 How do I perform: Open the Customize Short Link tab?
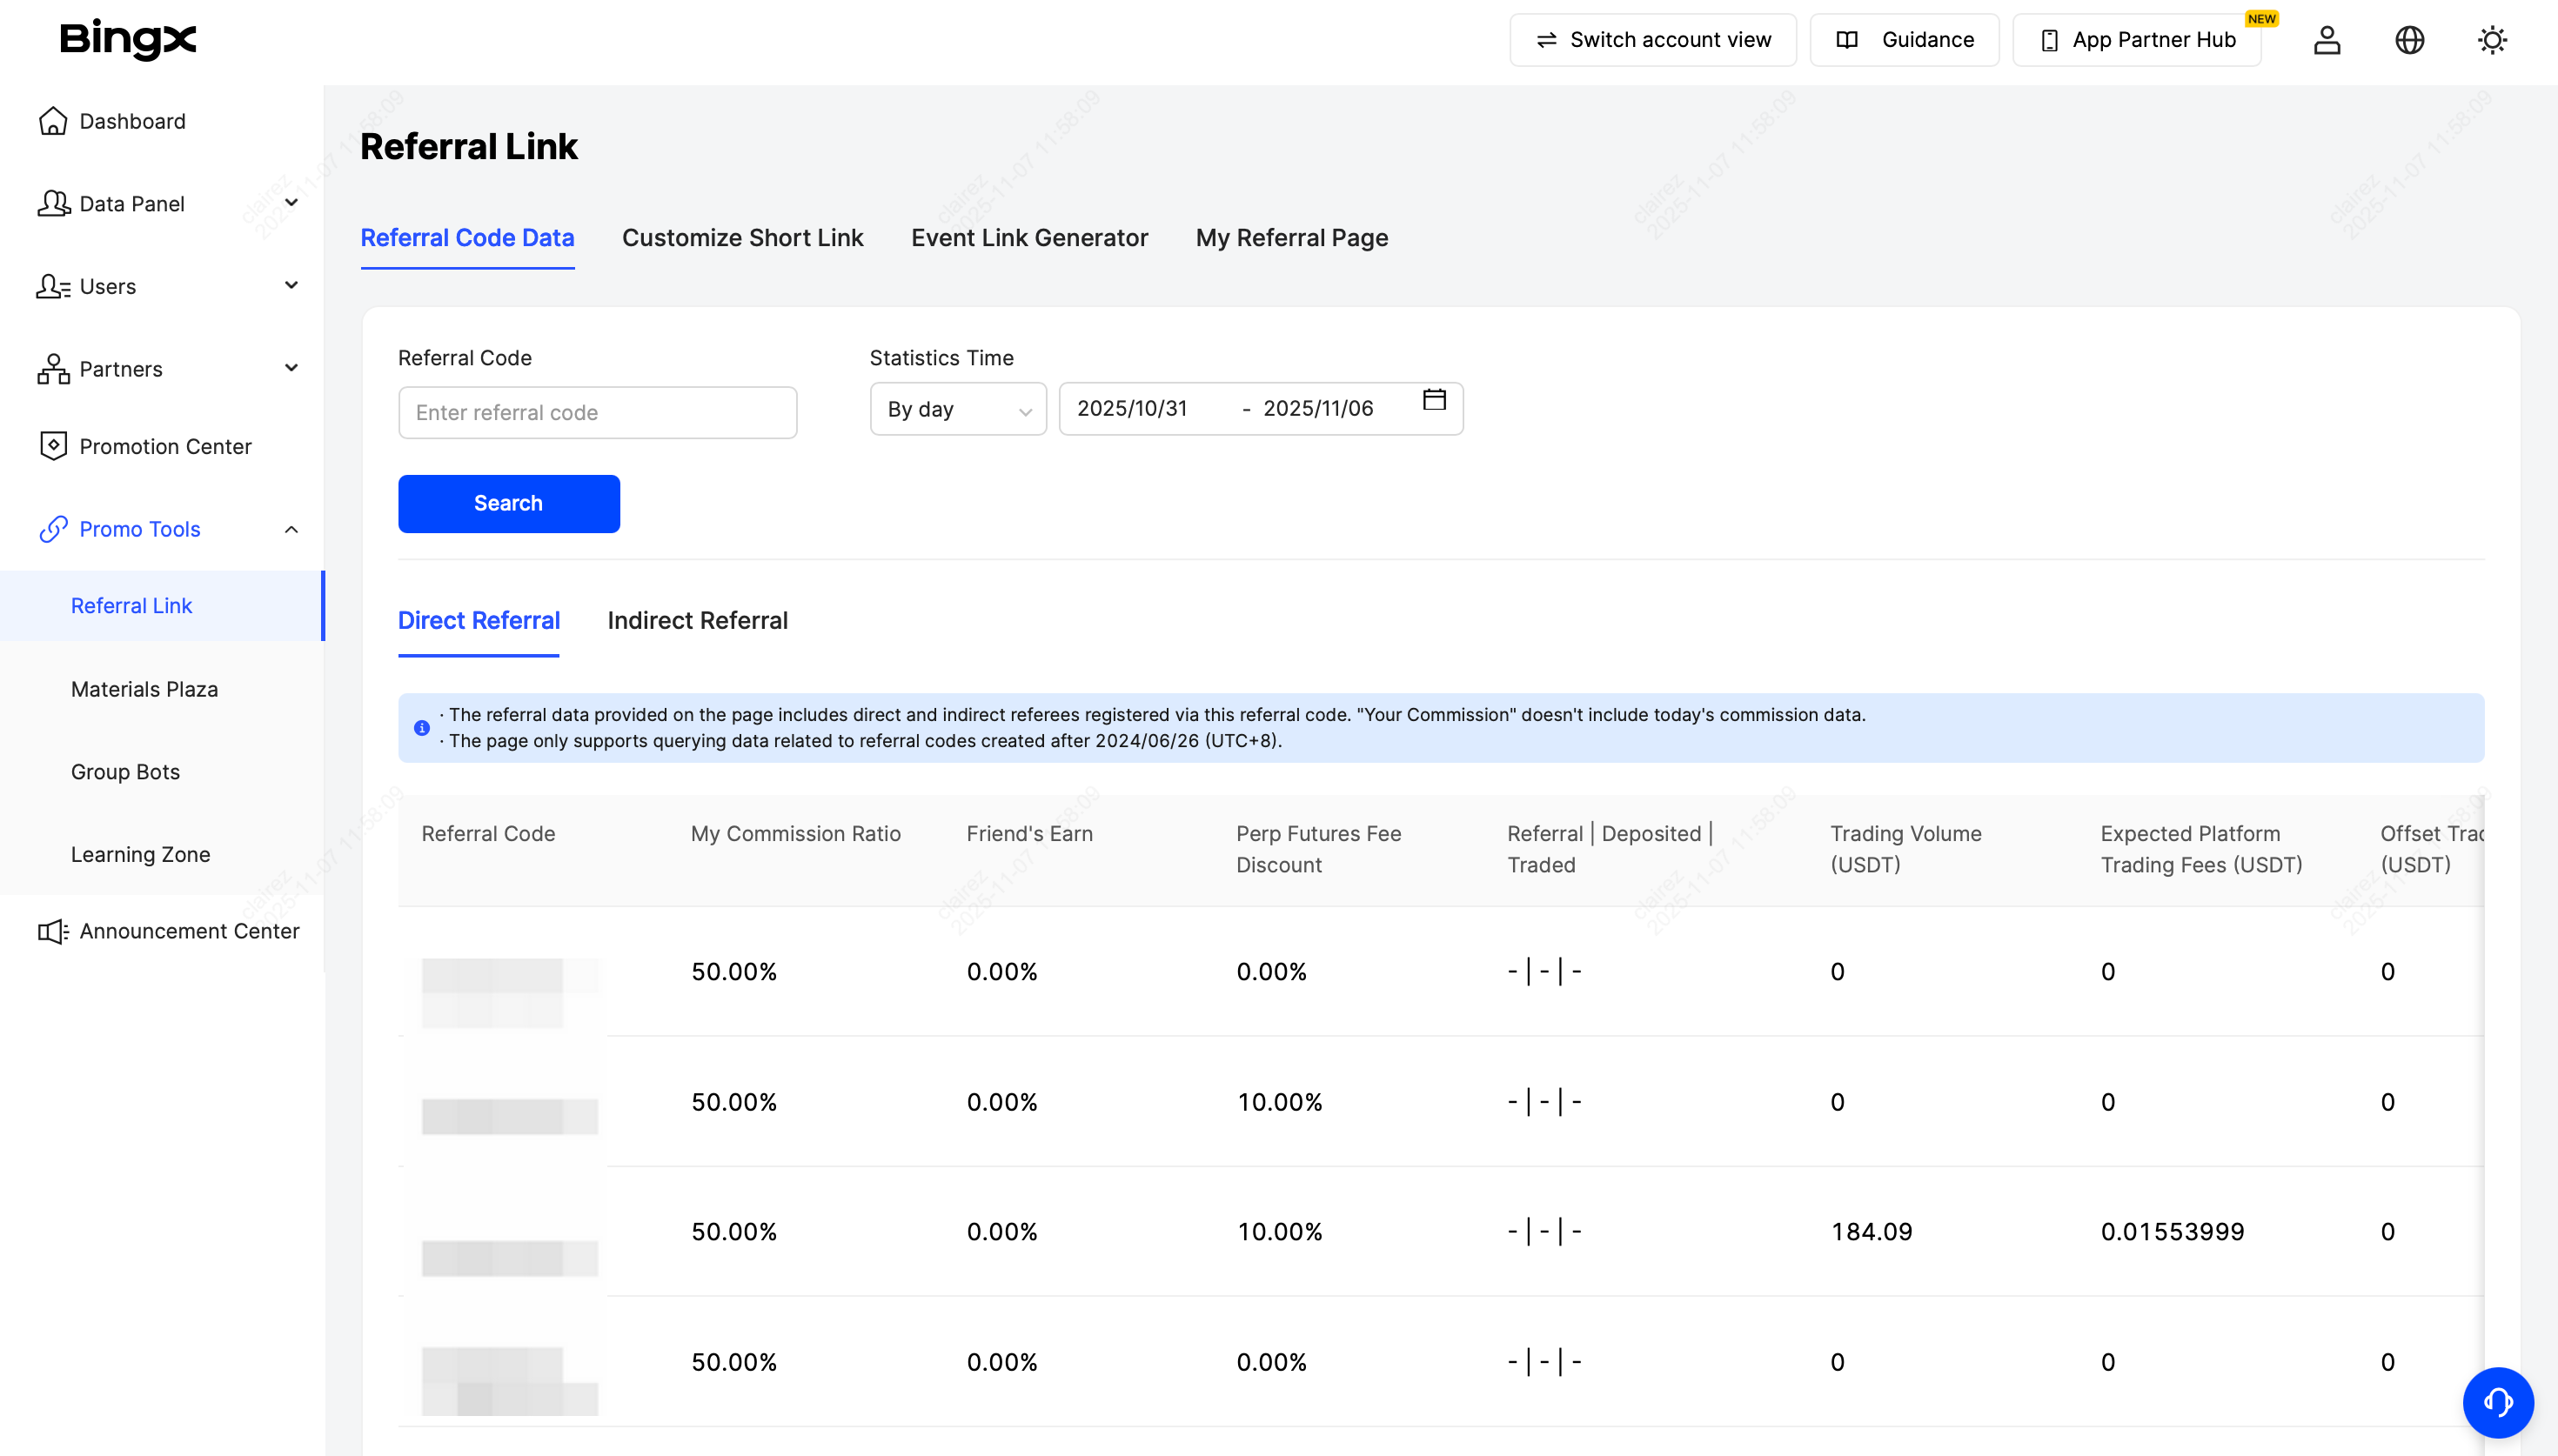coord(742,238)
